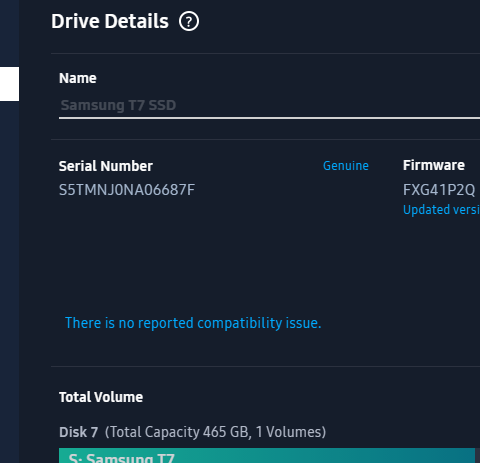Image resolution: width=480 pixels, height=463 pixels.
Task: Edit the drive name field Samsung T7 SSD
Action: [x=269, y=105]
